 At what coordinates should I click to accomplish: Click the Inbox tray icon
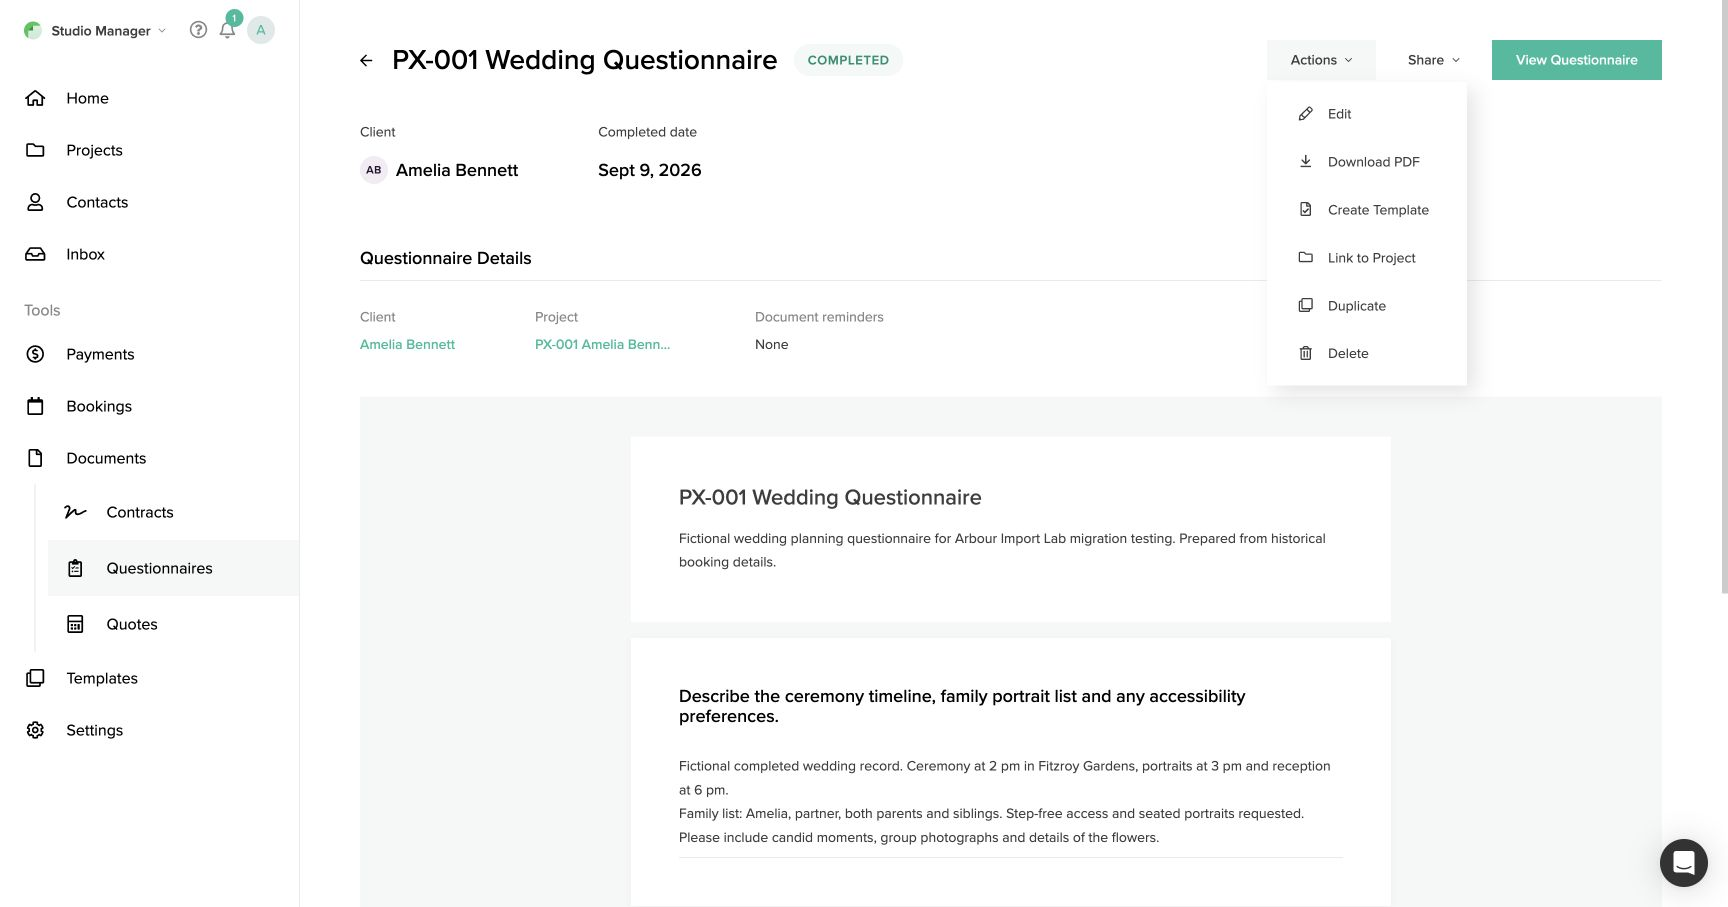click(x=35, y=254)
